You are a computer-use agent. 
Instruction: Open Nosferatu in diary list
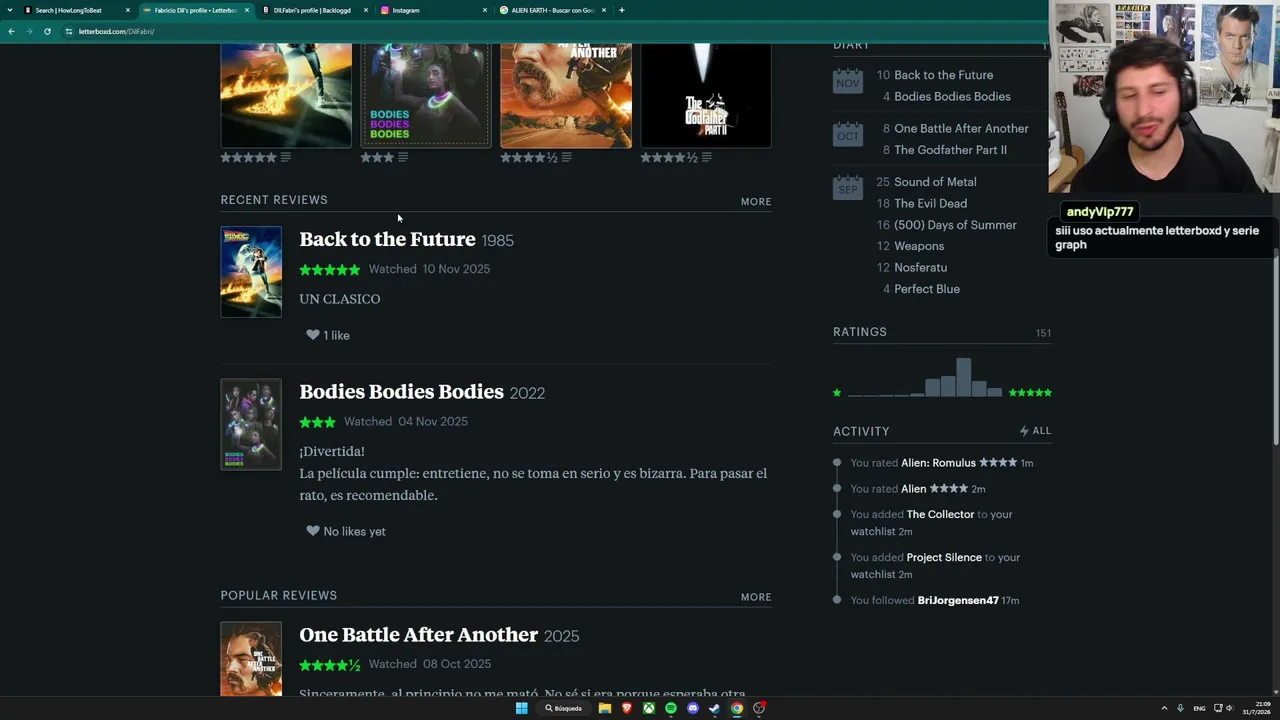click(x=920, y=267)
